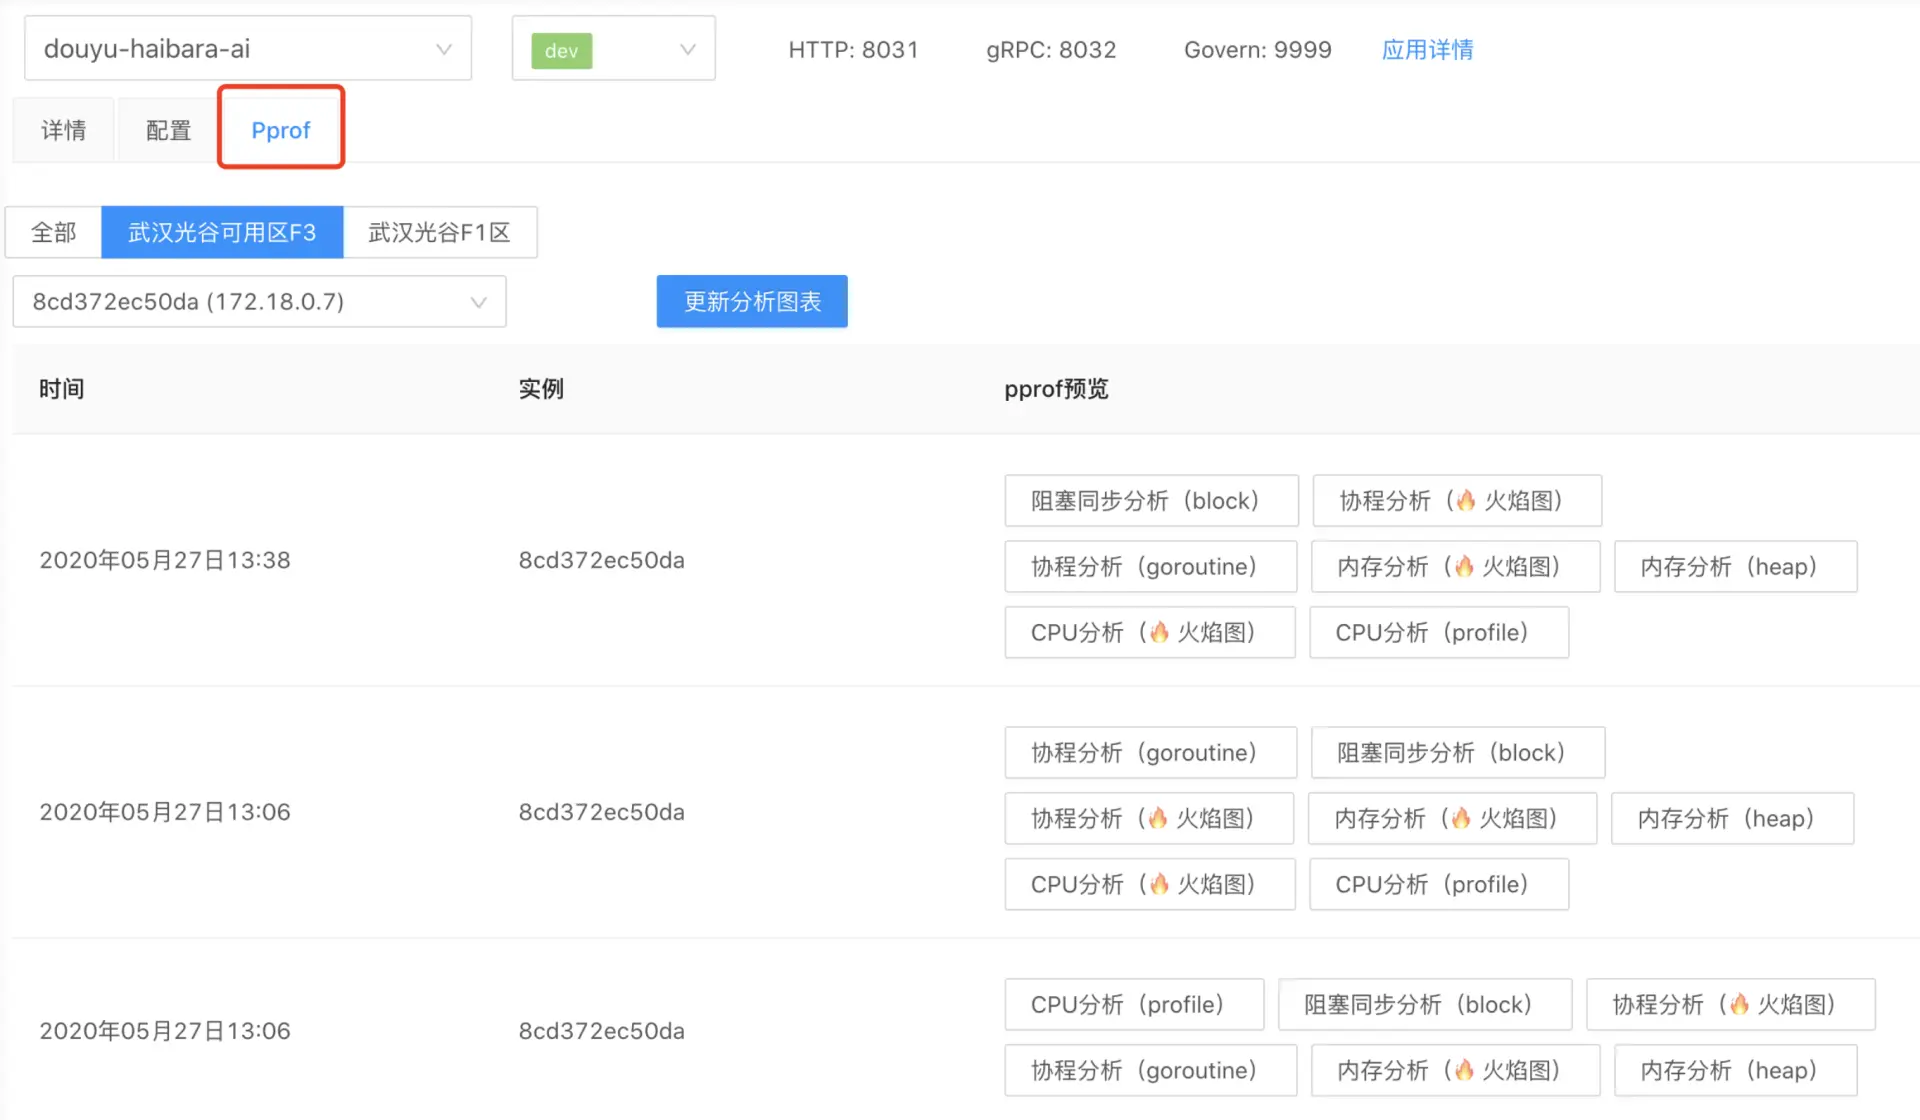
Task: Open memory flame graph for 13:38 row
Action: (1455, 566)
